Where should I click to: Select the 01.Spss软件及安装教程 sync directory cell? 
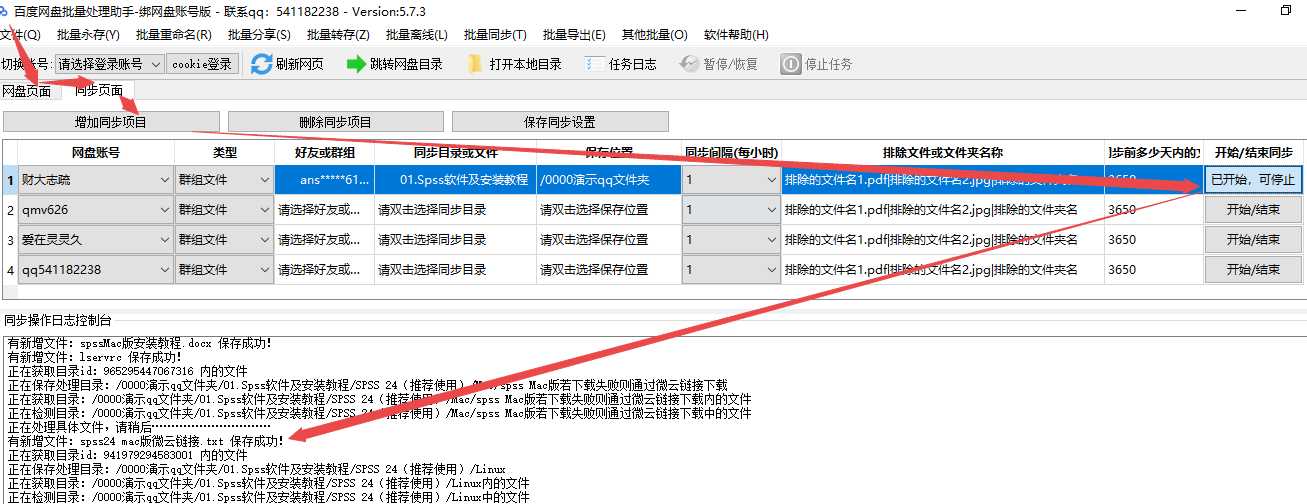coord(456,180)
